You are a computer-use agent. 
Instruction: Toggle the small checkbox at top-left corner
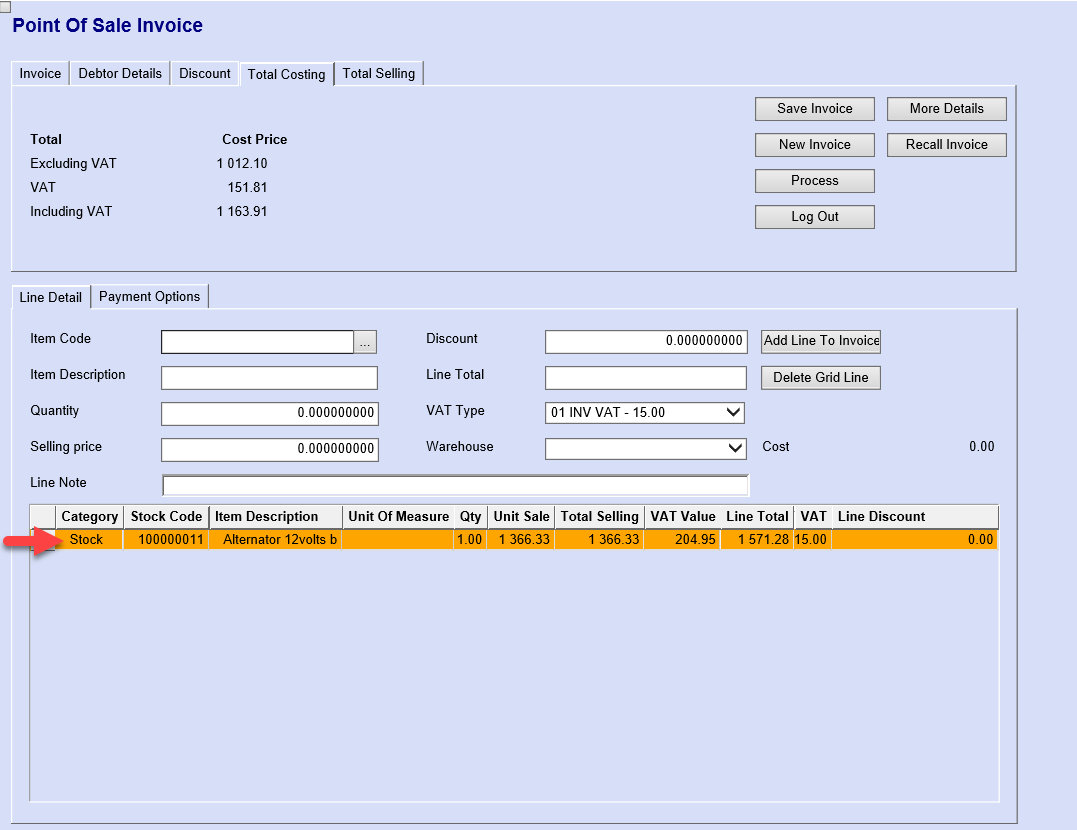point(5,6)
